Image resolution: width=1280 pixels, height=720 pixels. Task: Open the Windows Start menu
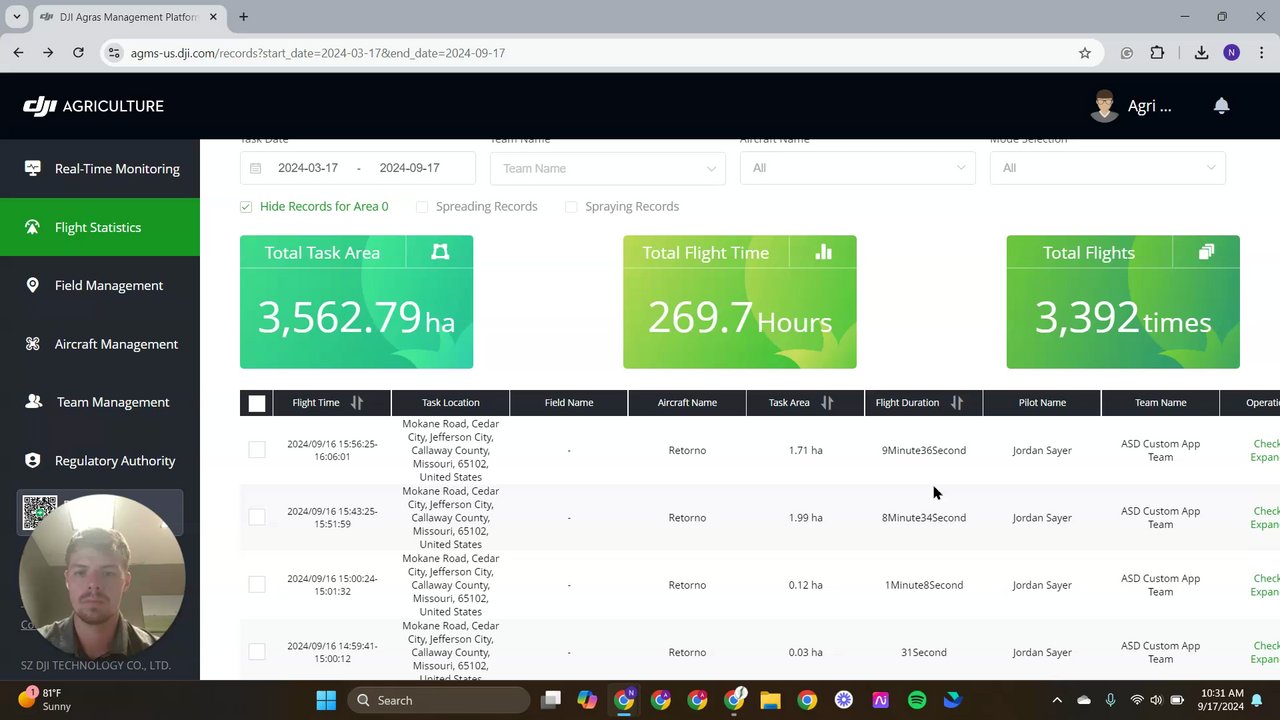coord(326,700)
